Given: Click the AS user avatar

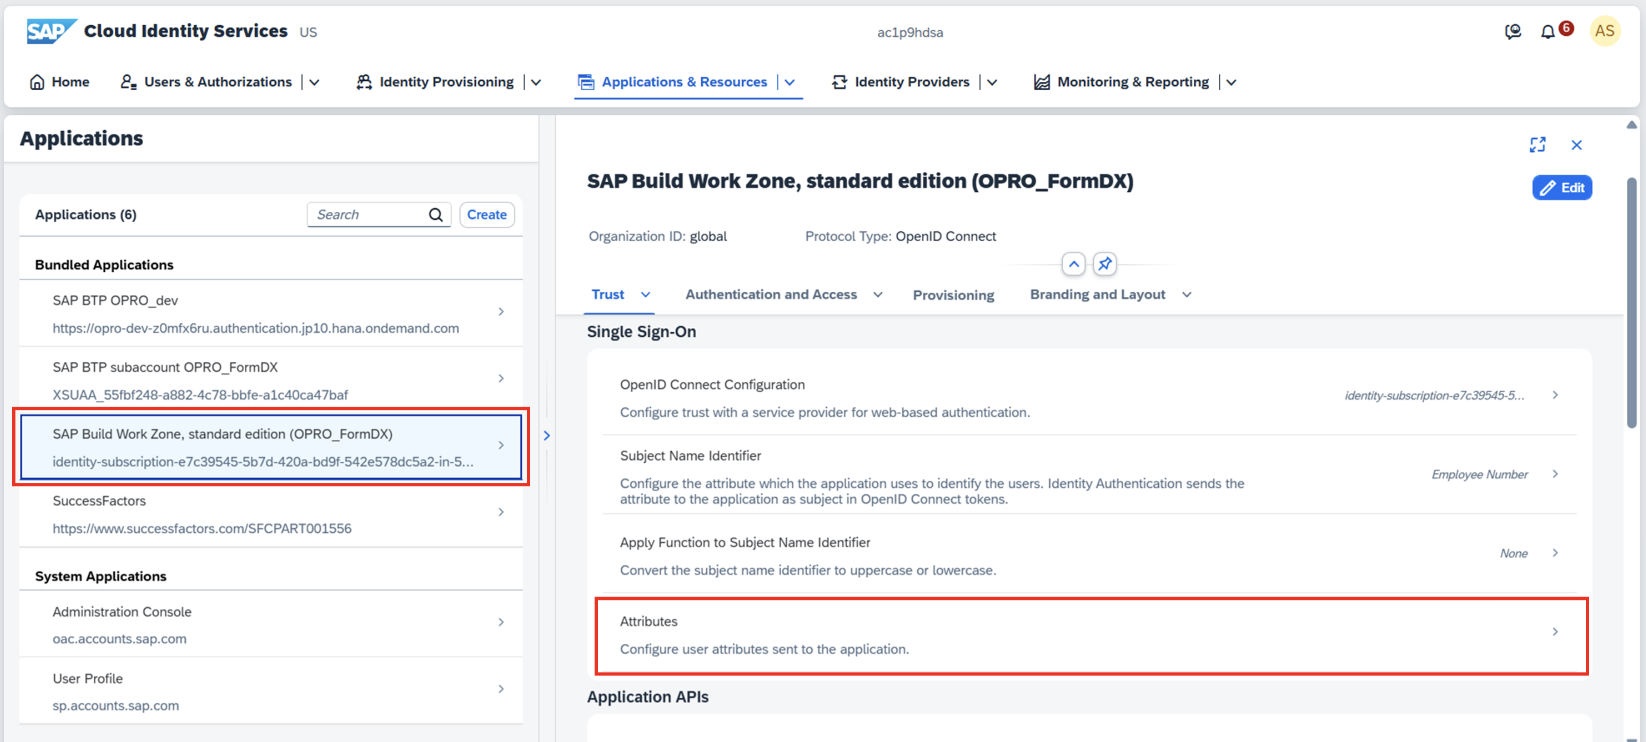Looking at the screenshot, I should point(1604,31).
